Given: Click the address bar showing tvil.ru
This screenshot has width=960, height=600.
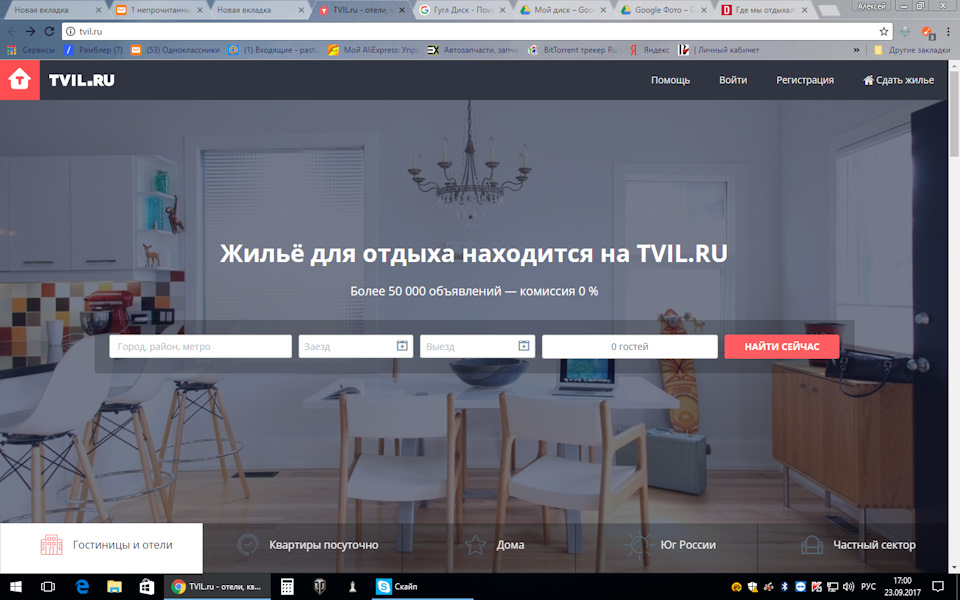Looking at the screenshot, I should pos(478,31).
